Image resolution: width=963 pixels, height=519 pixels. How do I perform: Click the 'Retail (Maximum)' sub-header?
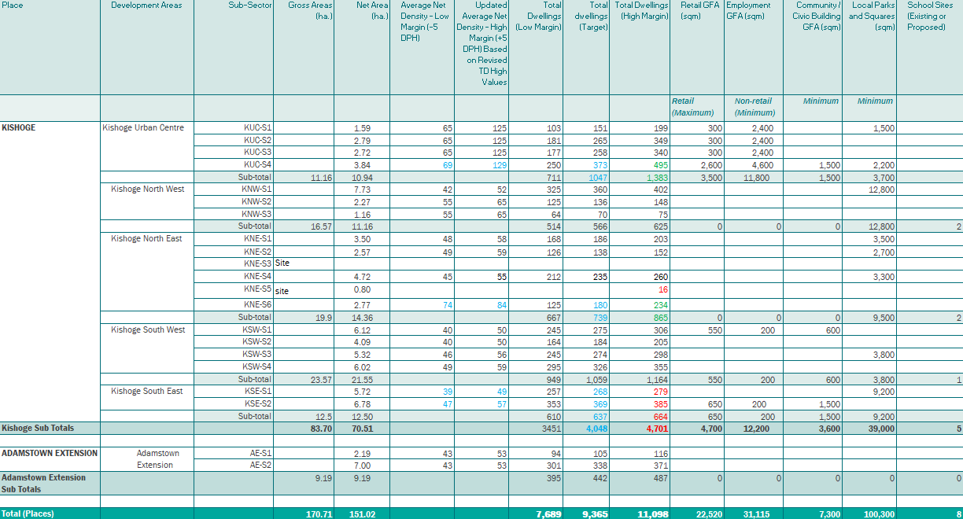tap(692, 107)
